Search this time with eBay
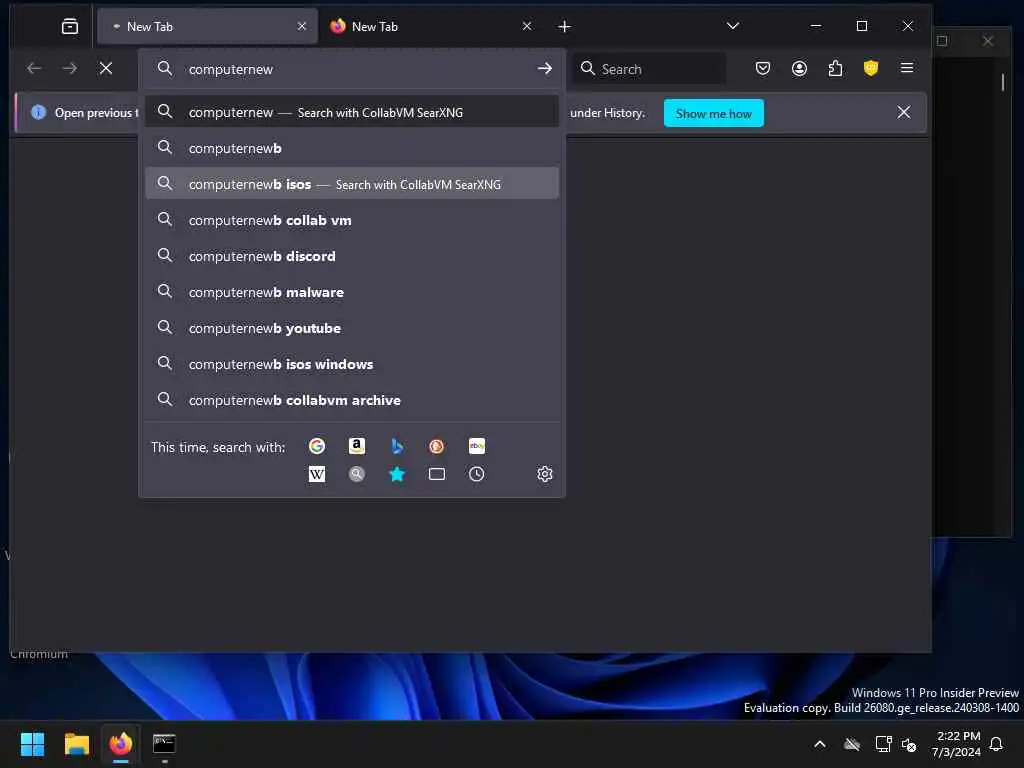 [x=477, y=446]
